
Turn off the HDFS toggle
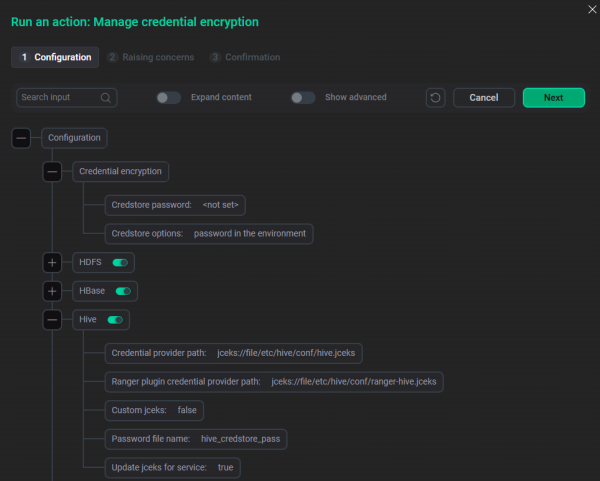tap(120, 263)
